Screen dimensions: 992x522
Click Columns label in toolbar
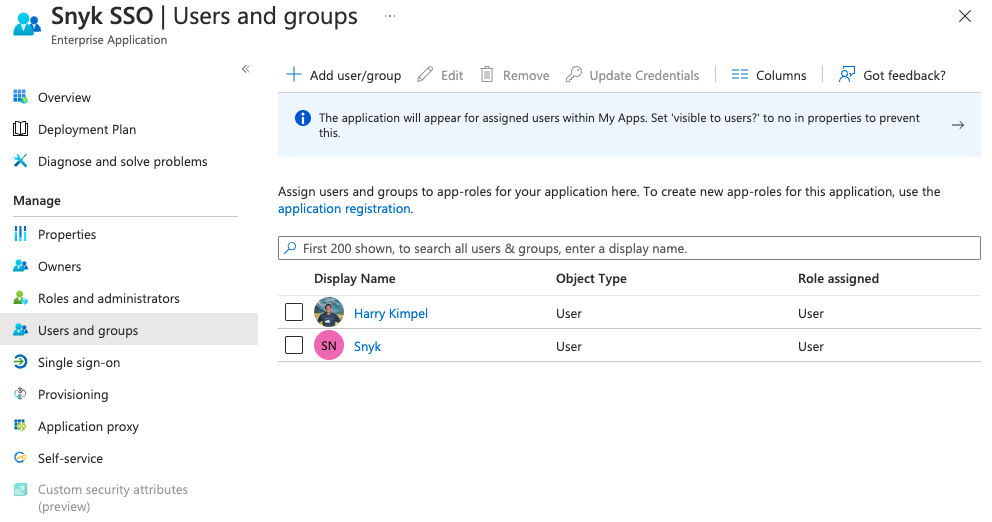781,75
